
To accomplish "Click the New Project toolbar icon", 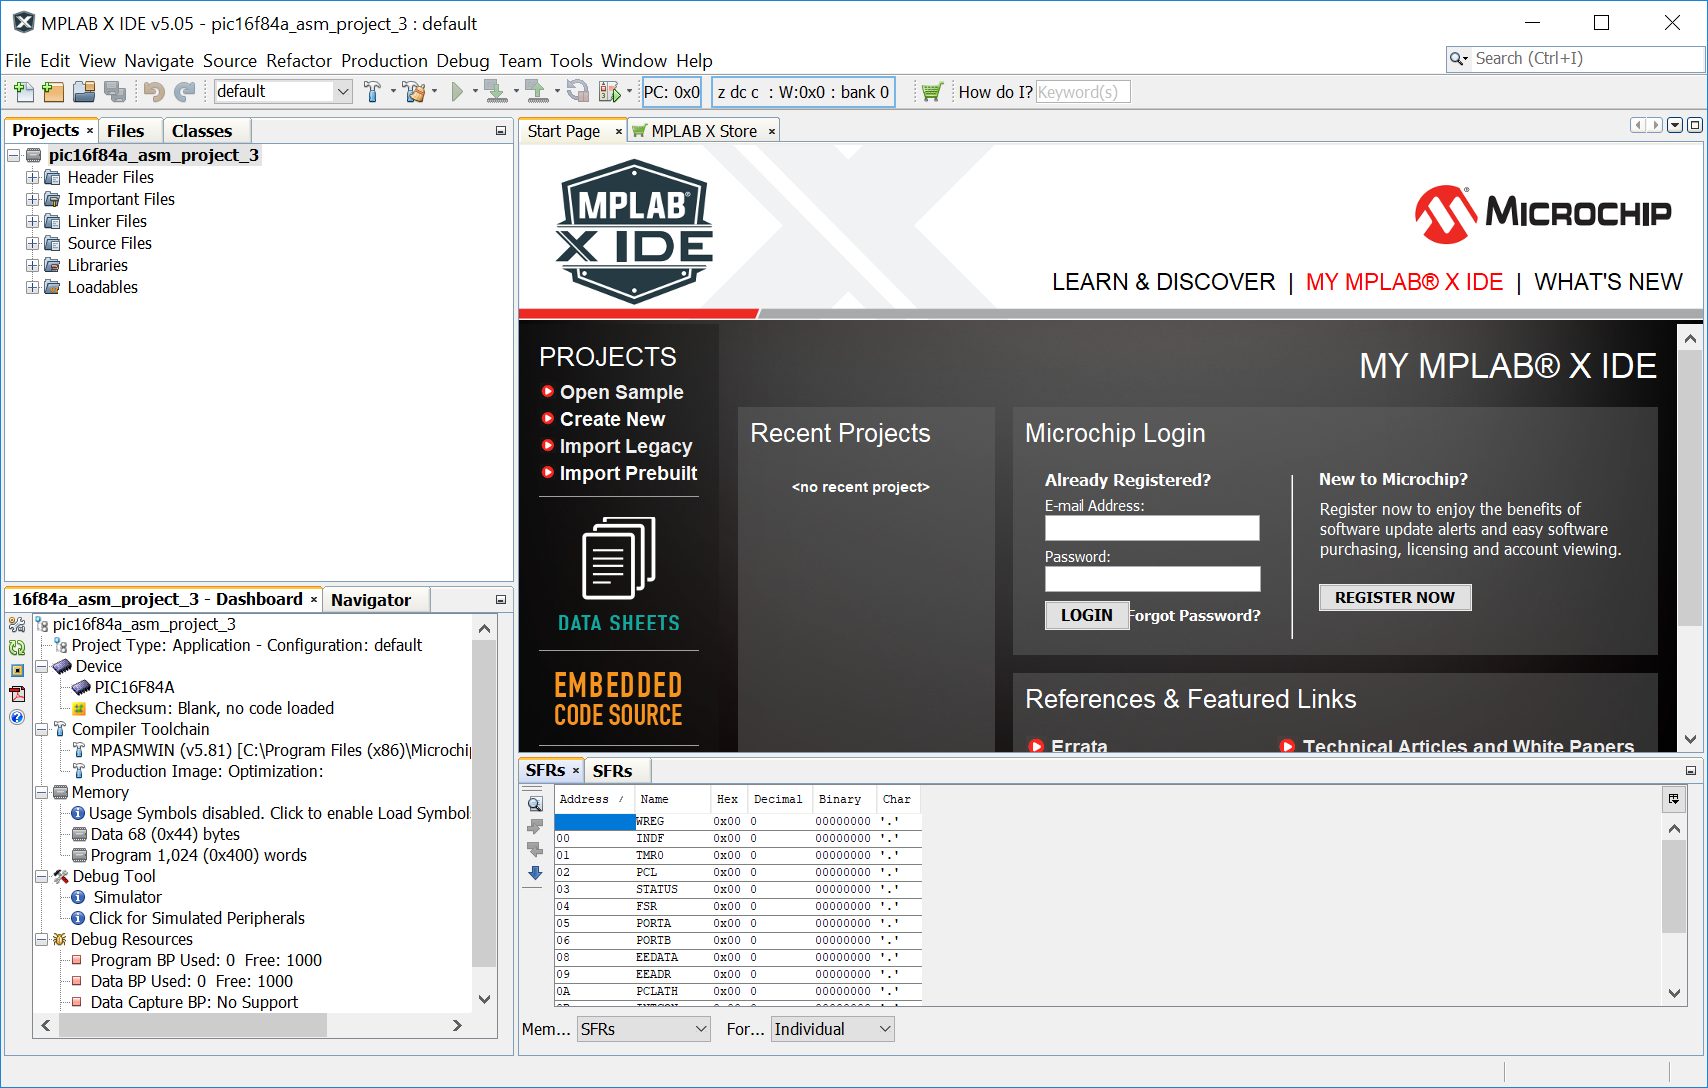I will pos(53,92).
